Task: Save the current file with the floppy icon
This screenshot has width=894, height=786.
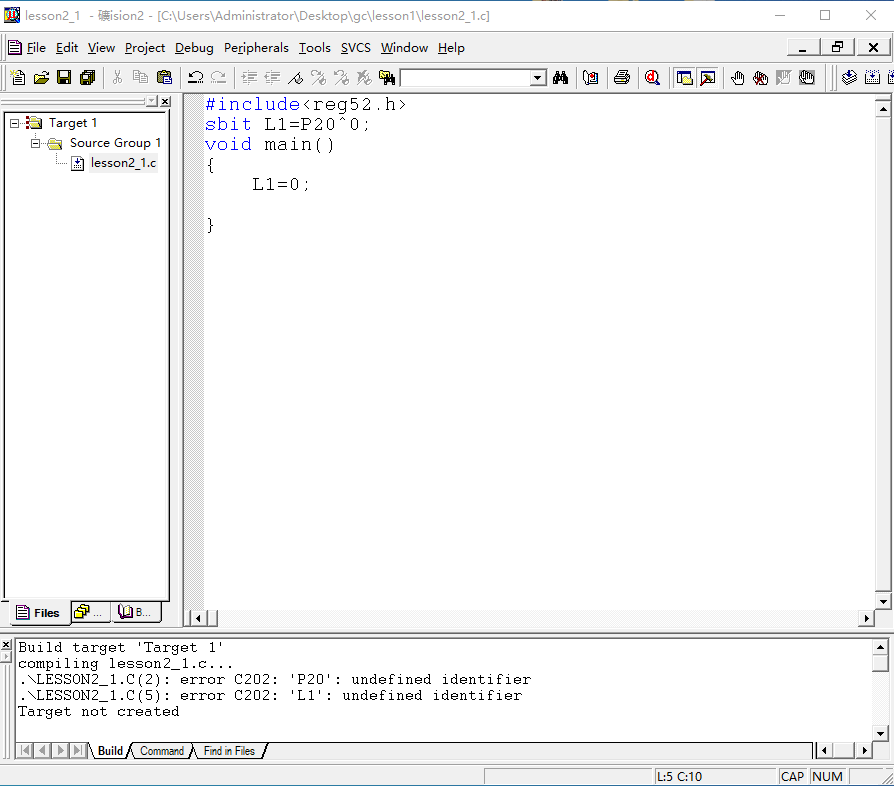Action: 64,78
